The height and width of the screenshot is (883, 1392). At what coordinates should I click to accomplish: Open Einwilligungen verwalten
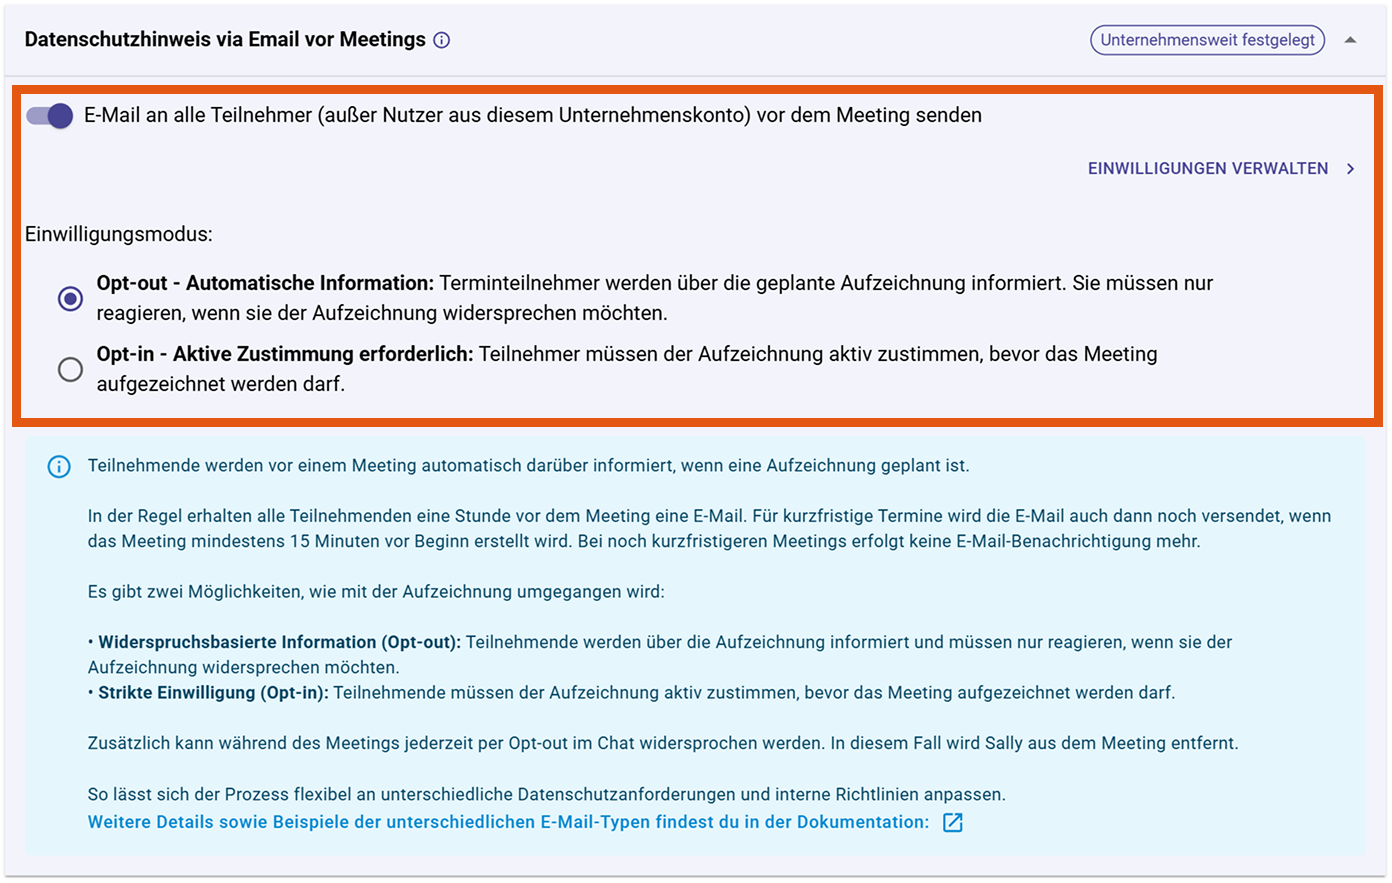[x=1207, y=169]
